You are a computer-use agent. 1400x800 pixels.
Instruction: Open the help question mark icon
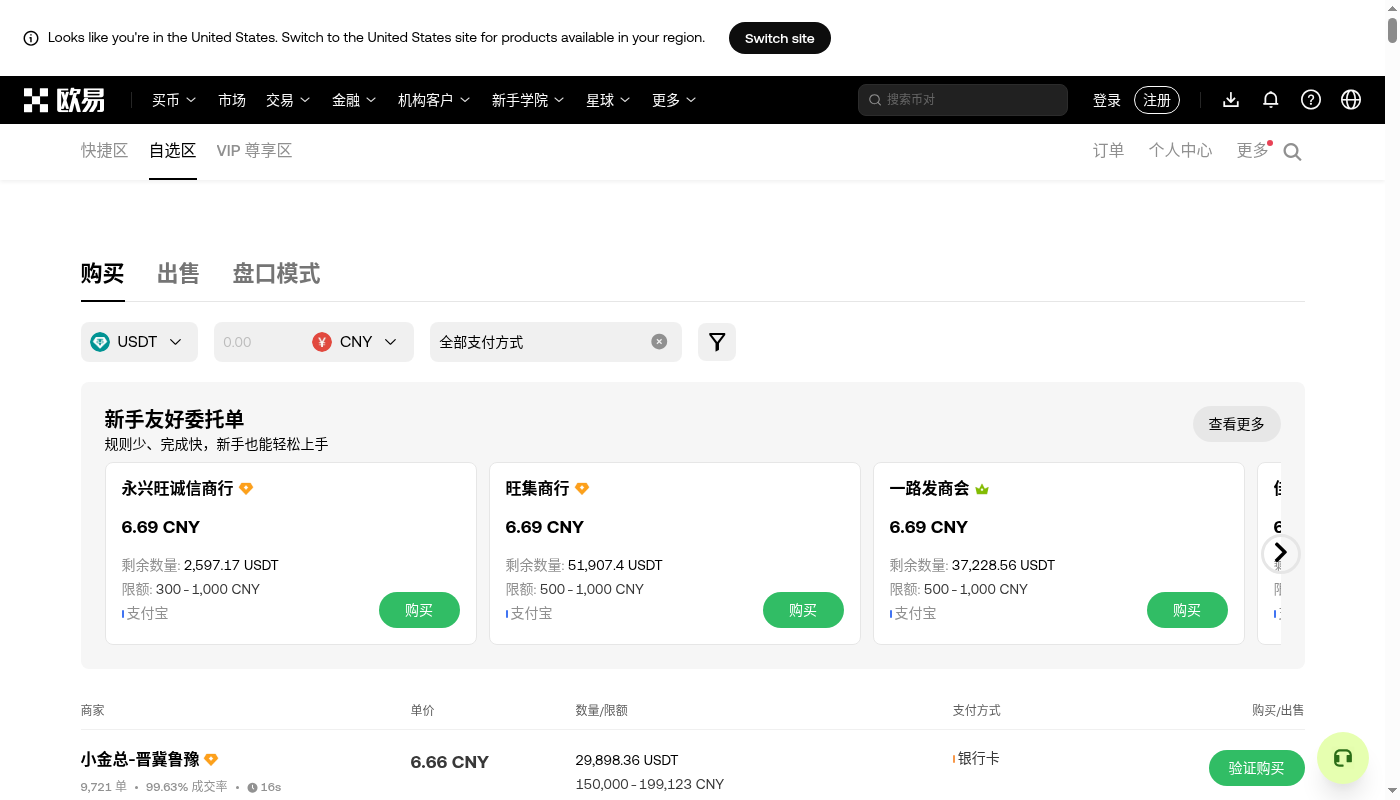(1311, 100)
